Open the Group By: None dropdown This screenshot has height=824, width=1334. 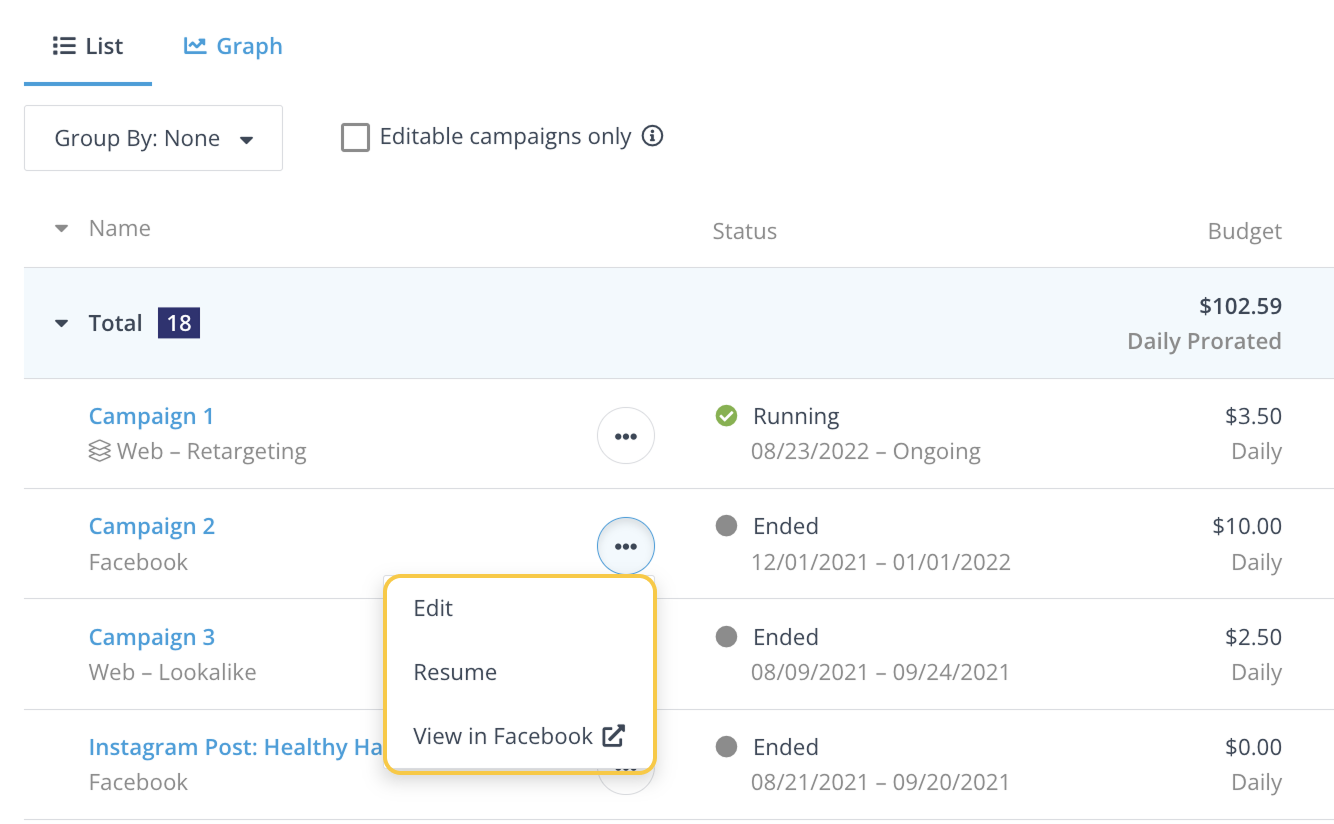click(x=153, y=138)
